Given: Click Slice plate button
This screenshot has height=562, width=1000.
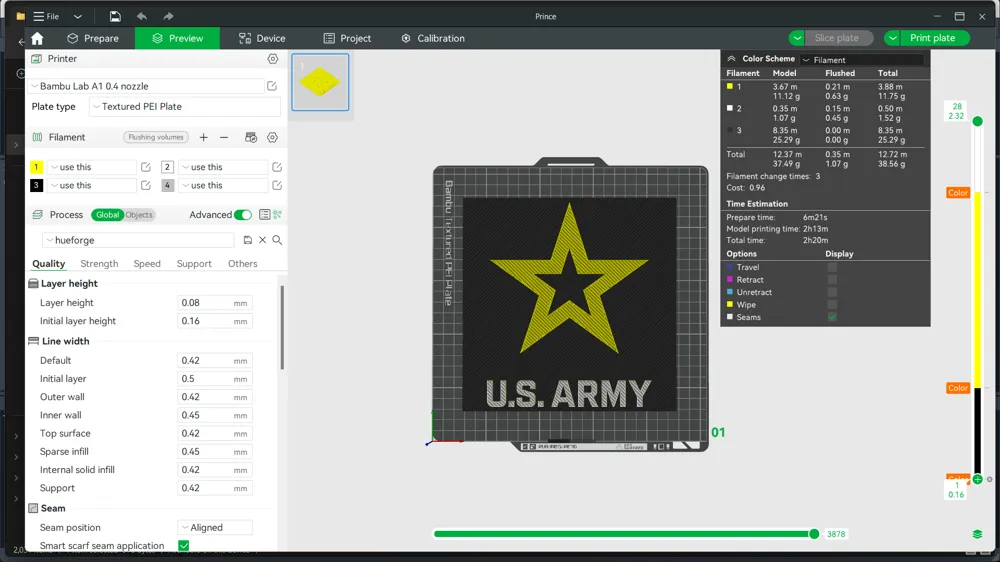Looking at the screenshot, I should point(837,38).
